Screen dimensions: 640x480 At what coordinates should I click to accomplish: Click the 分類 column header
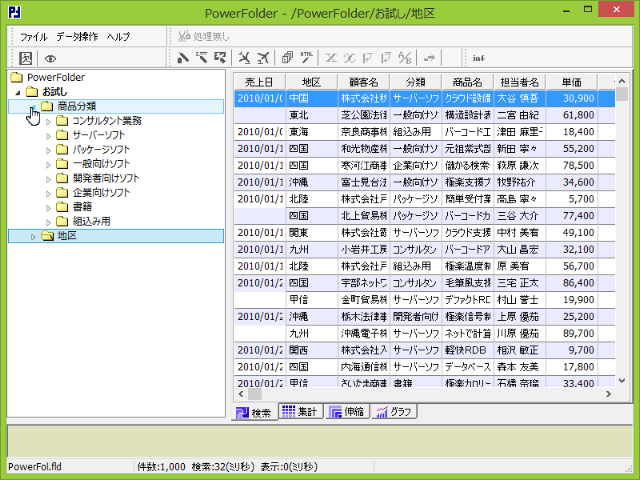coord(416,82)
